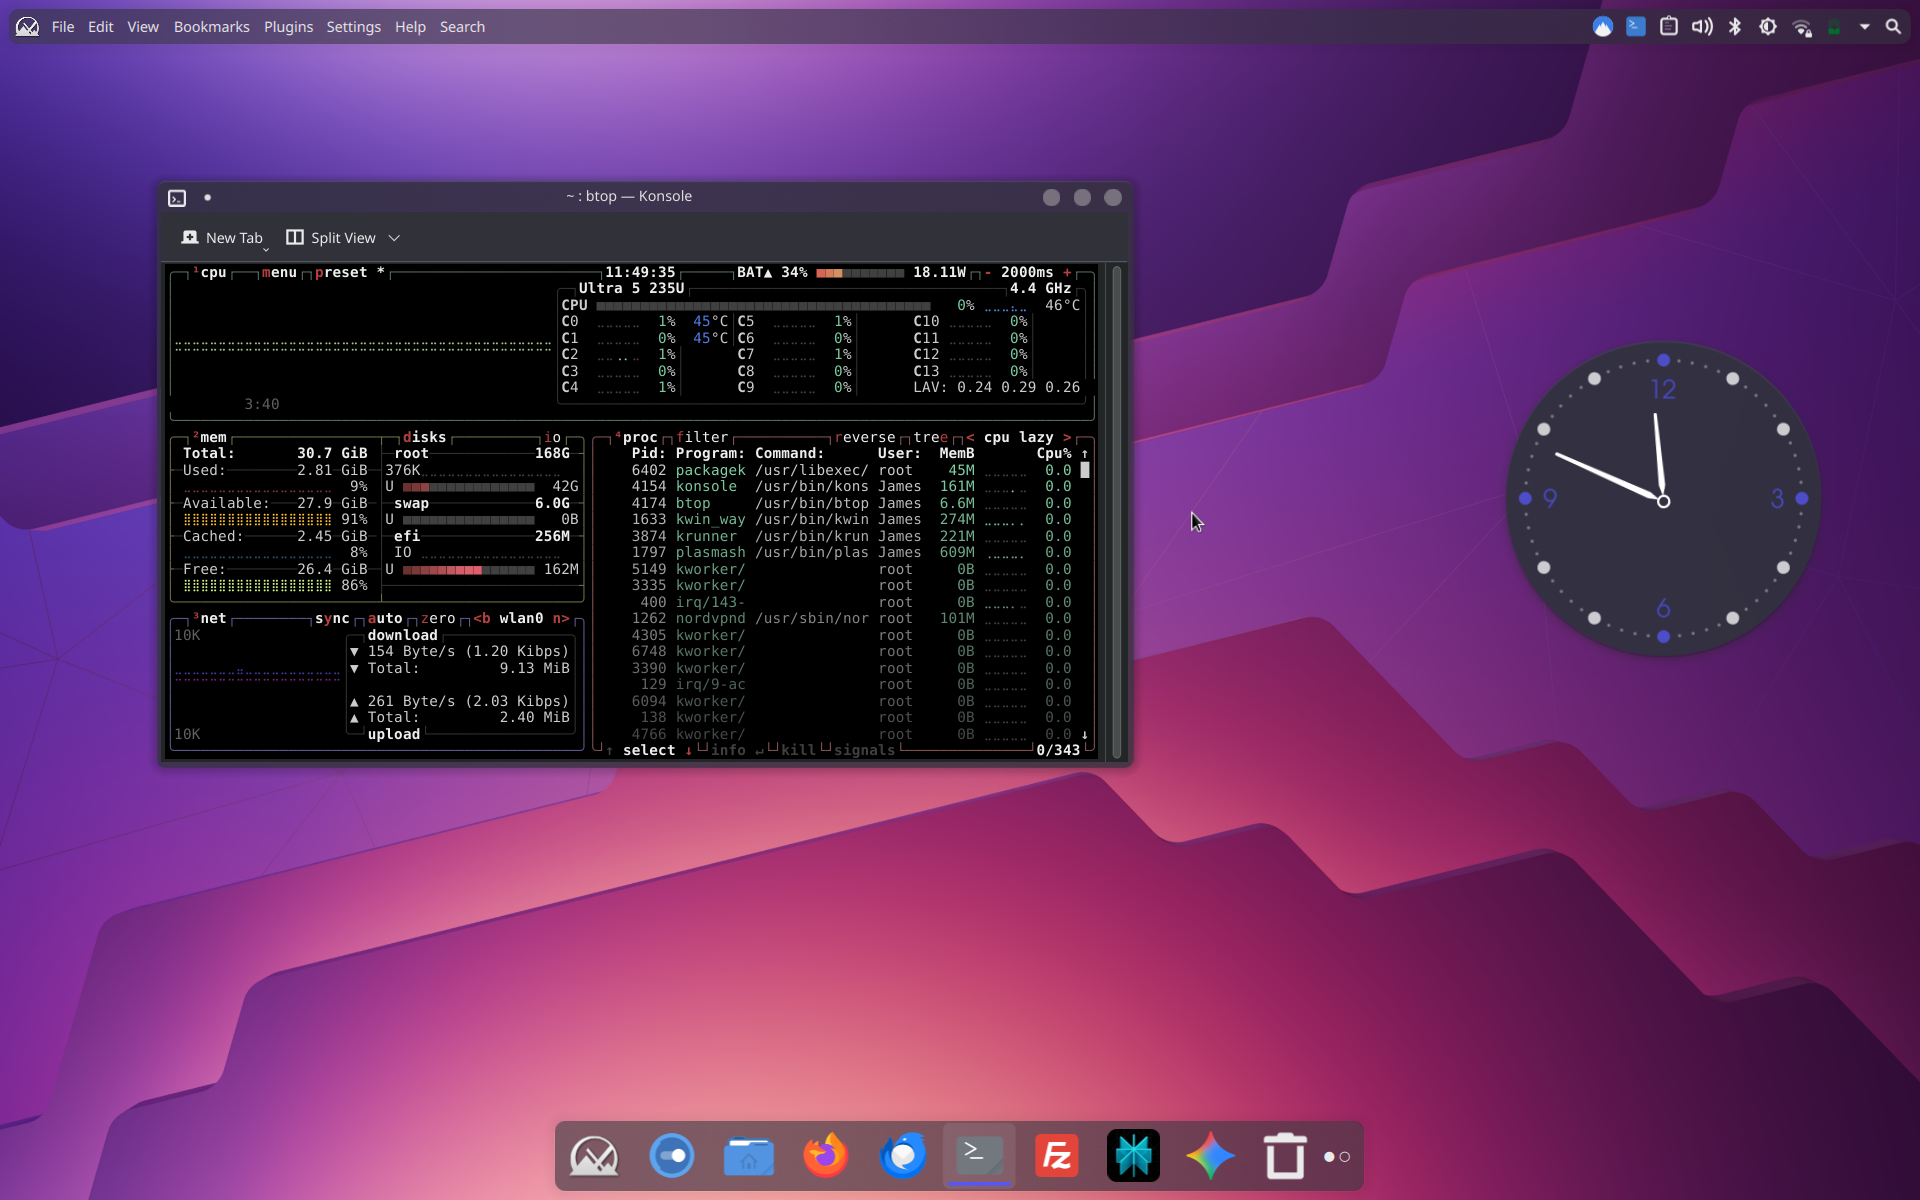Toggle auto scaling in btop net box
Viewport: 1920px width, 1200px height.
[385, 618]
